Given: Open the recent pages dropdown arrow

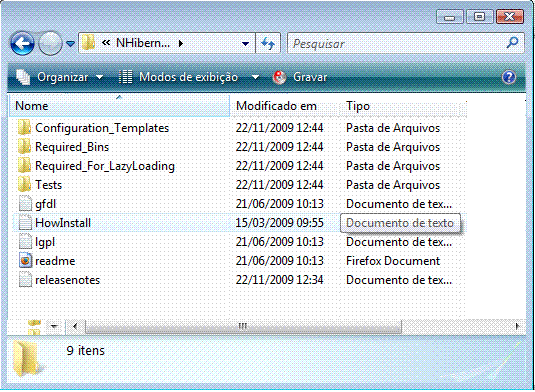Looking at the screenshot, I should coord(70,44).
